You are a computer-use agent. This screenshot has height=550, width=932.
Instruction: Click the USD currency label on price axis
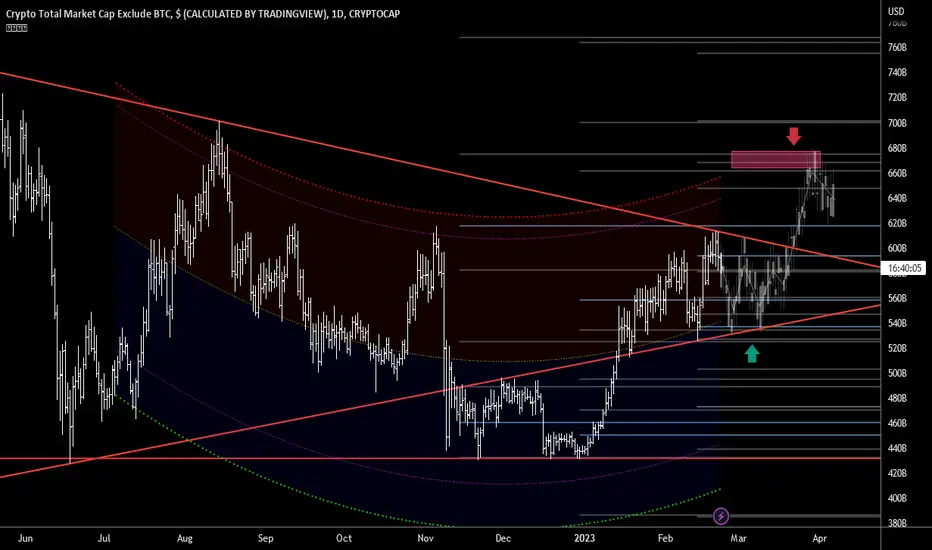coord(896,11)
